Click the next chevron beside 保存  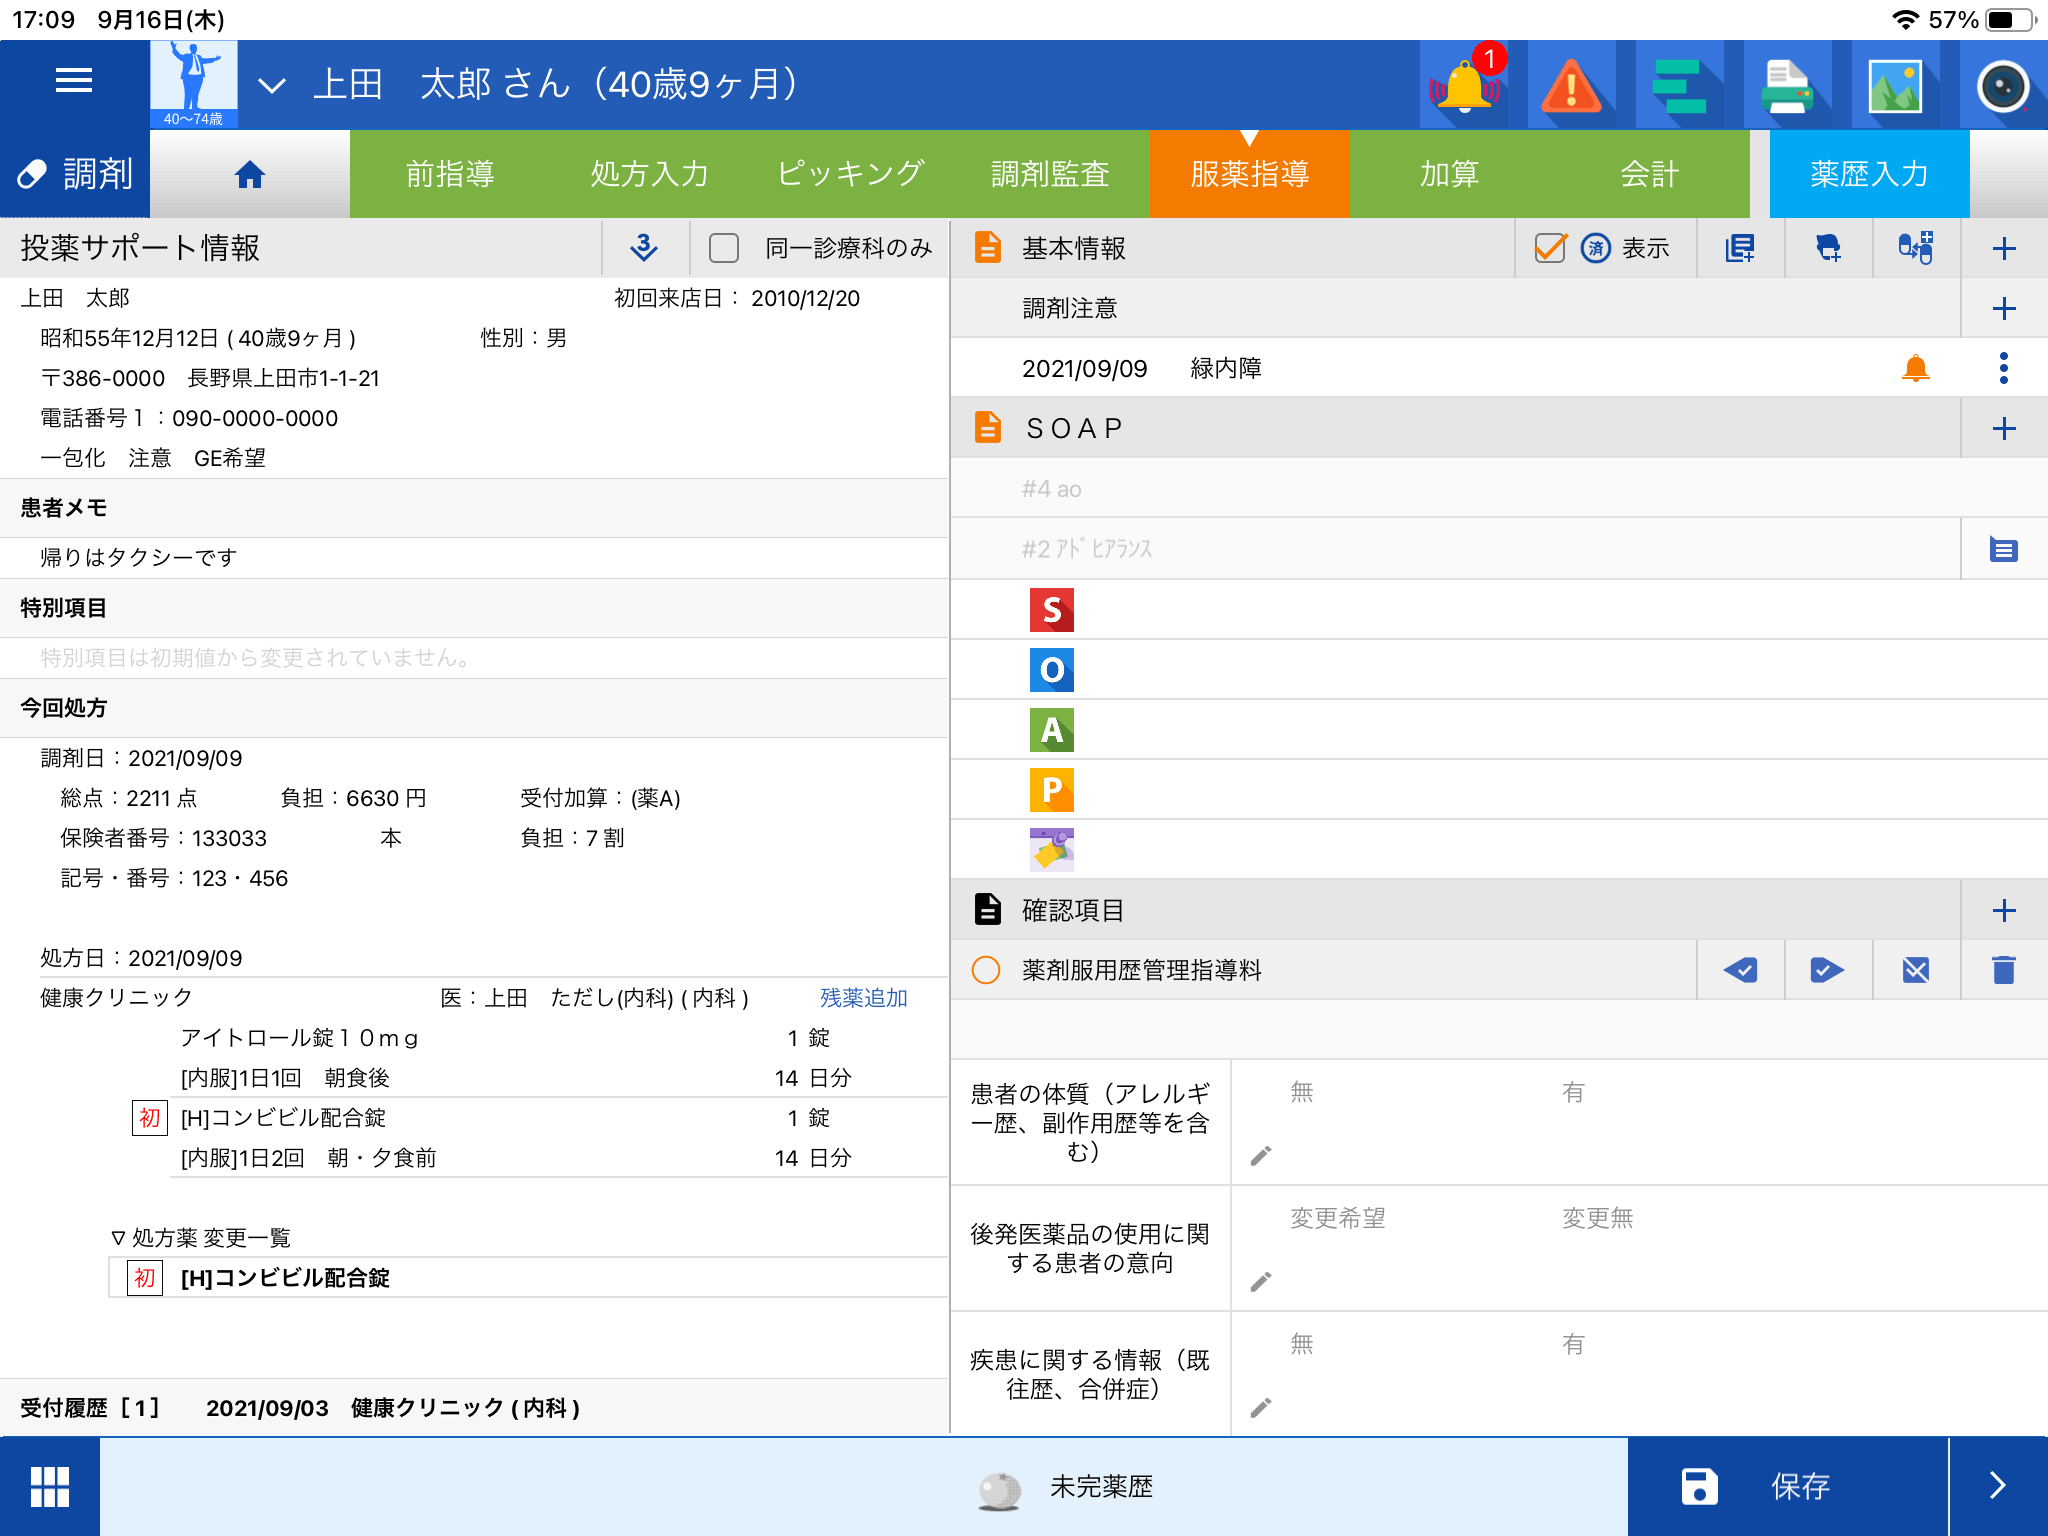click(1998, 1487)
